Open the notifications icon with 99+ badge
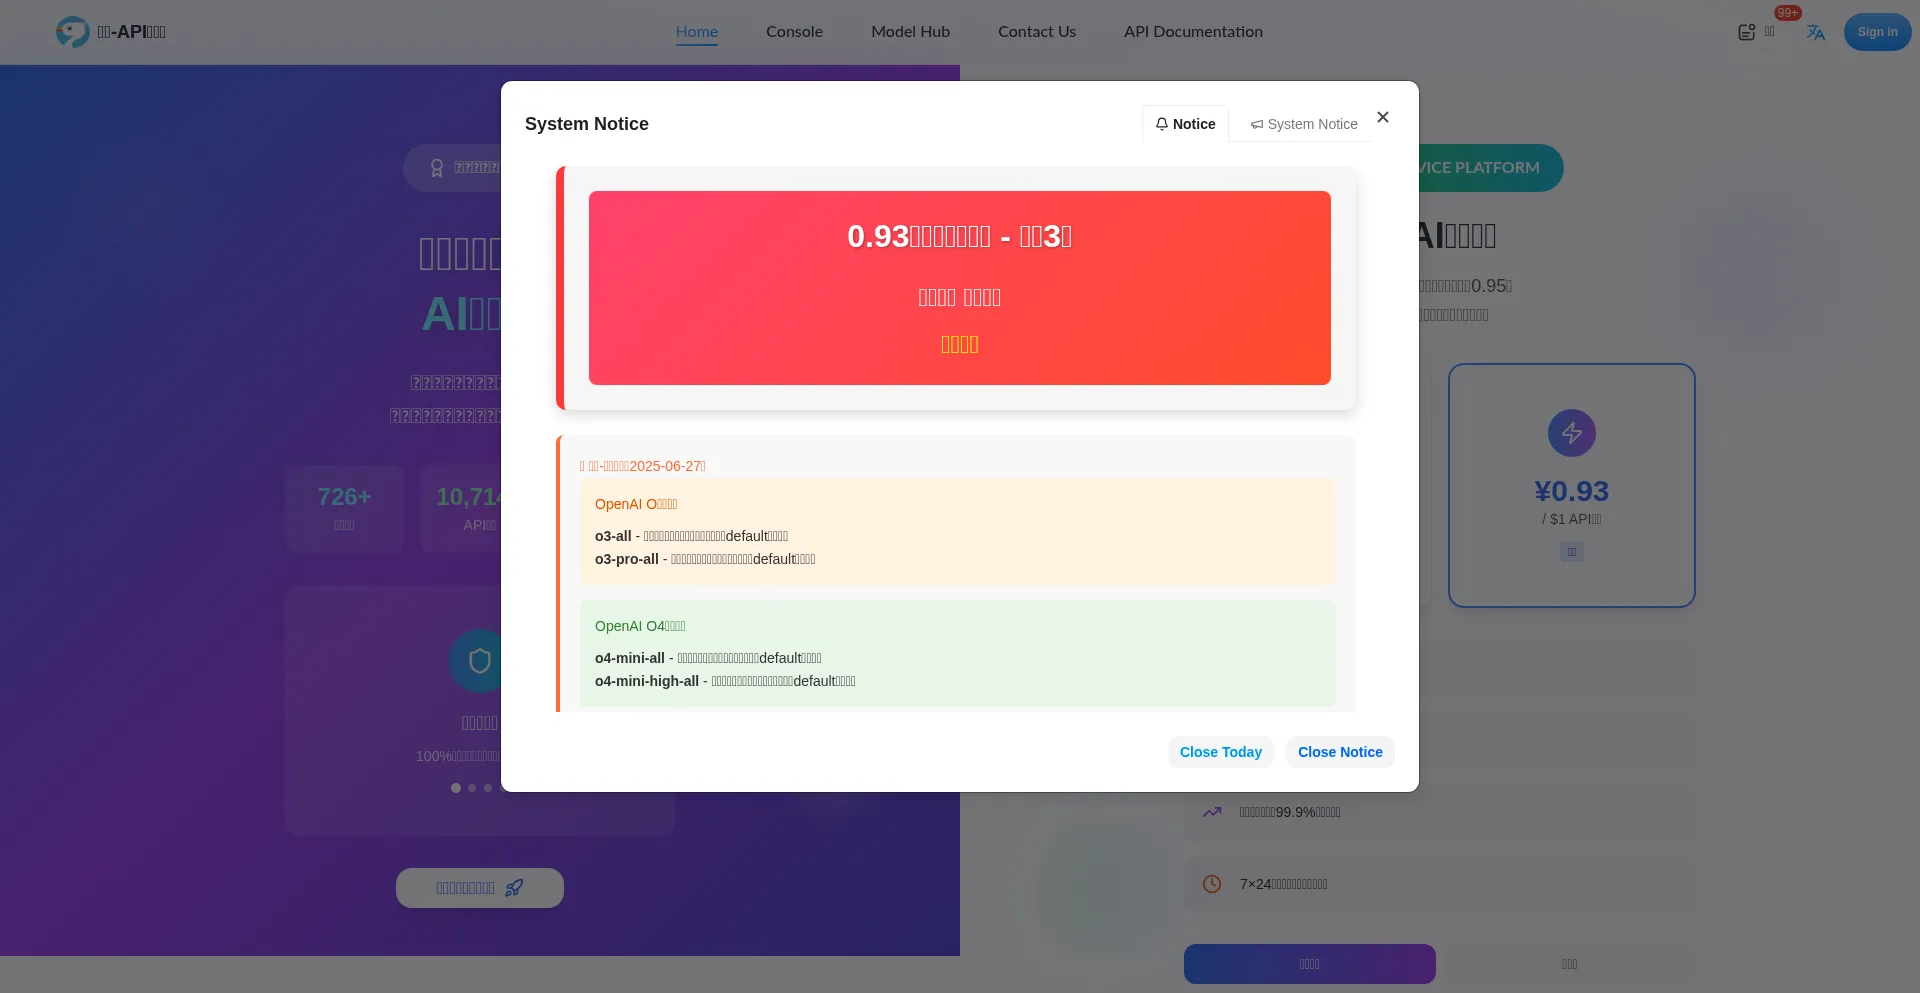Image resolution: width=1920 pixels, height=993 pixels. (x=1747, y=32)
